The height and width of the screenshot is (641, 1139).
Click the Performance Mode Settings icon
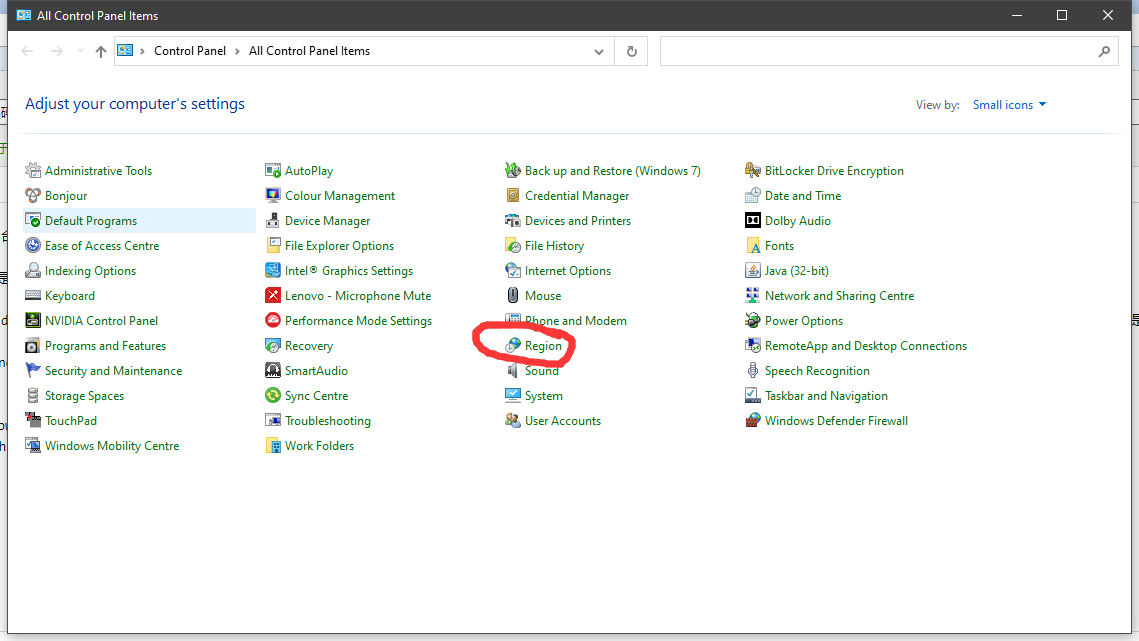click(273, 320)
